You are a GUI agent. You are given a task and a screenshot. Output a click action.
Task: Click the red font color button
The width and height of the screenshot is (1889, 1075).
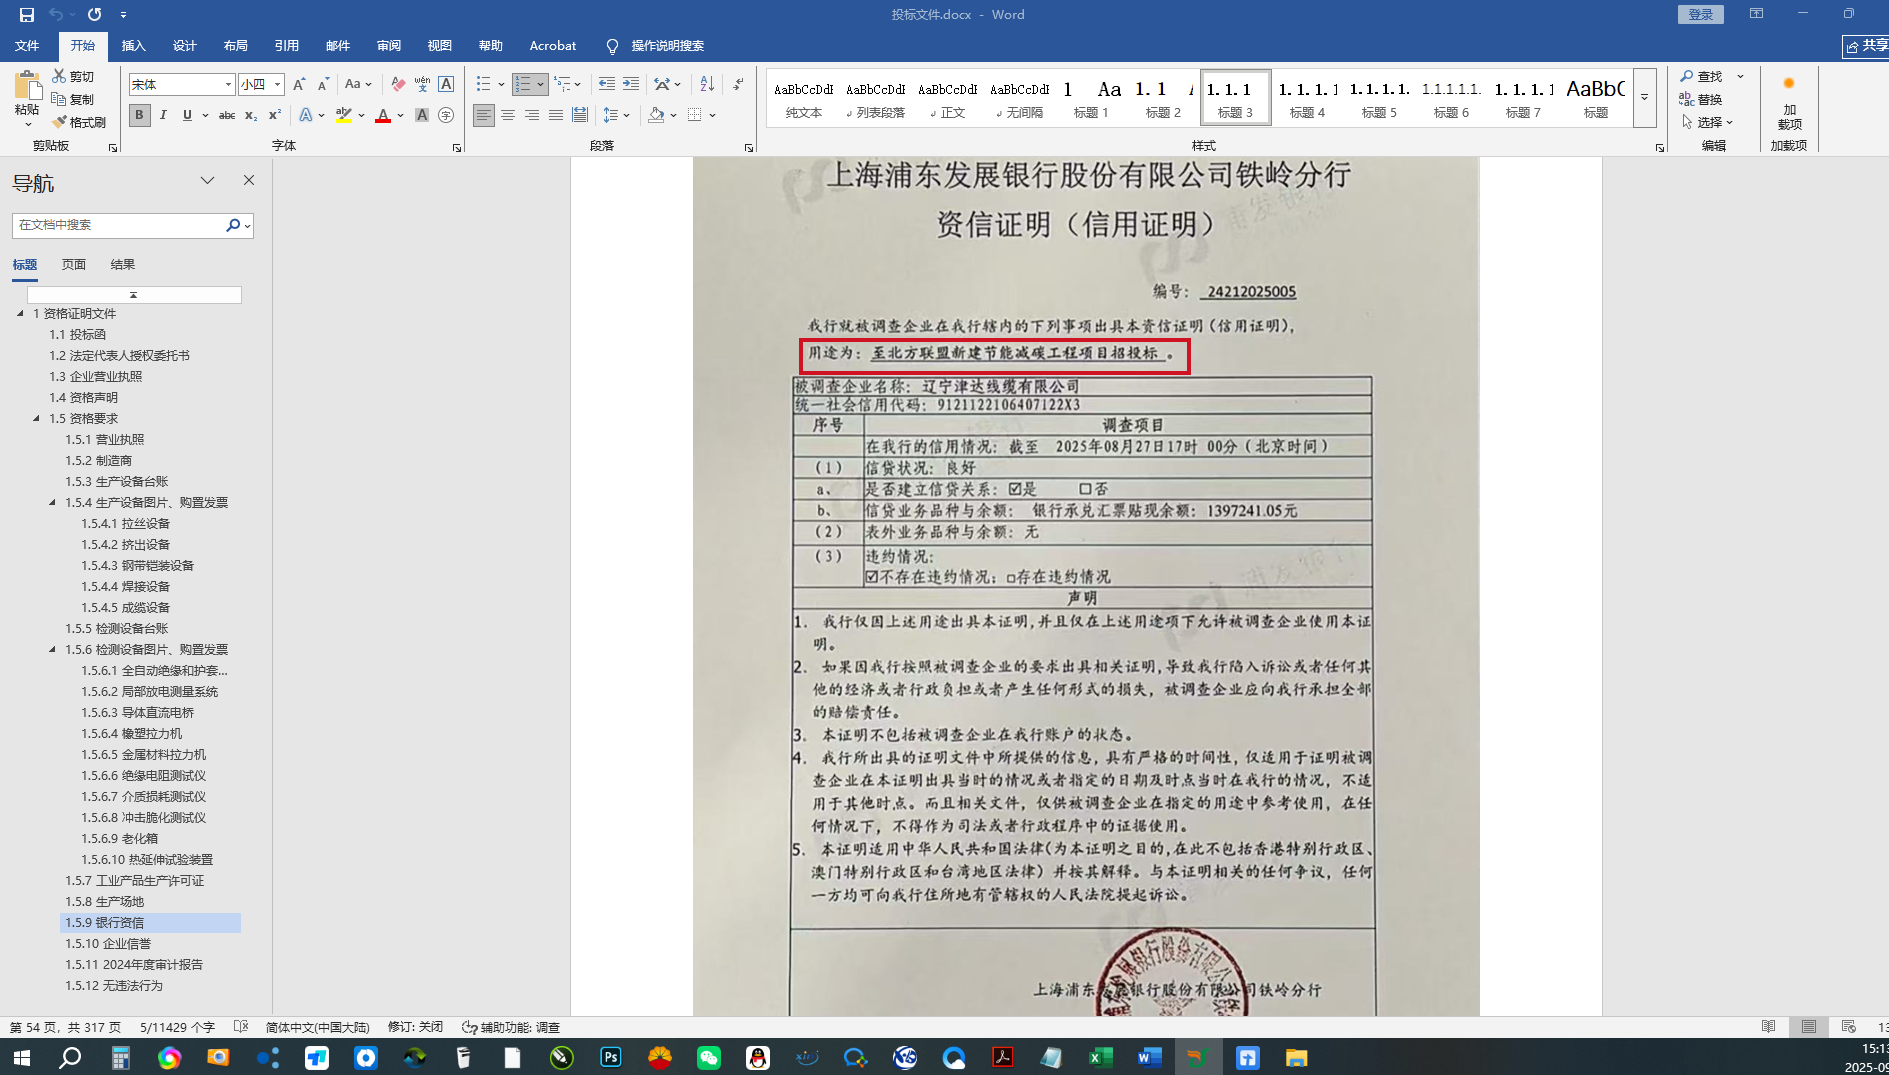click(x=383, y=116)
